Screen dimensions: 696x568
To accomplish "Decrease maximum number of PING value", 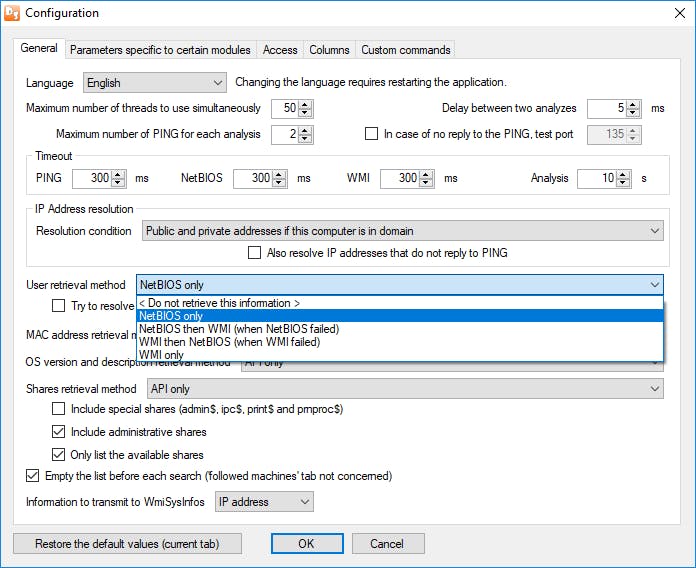I will pos(305,138).
